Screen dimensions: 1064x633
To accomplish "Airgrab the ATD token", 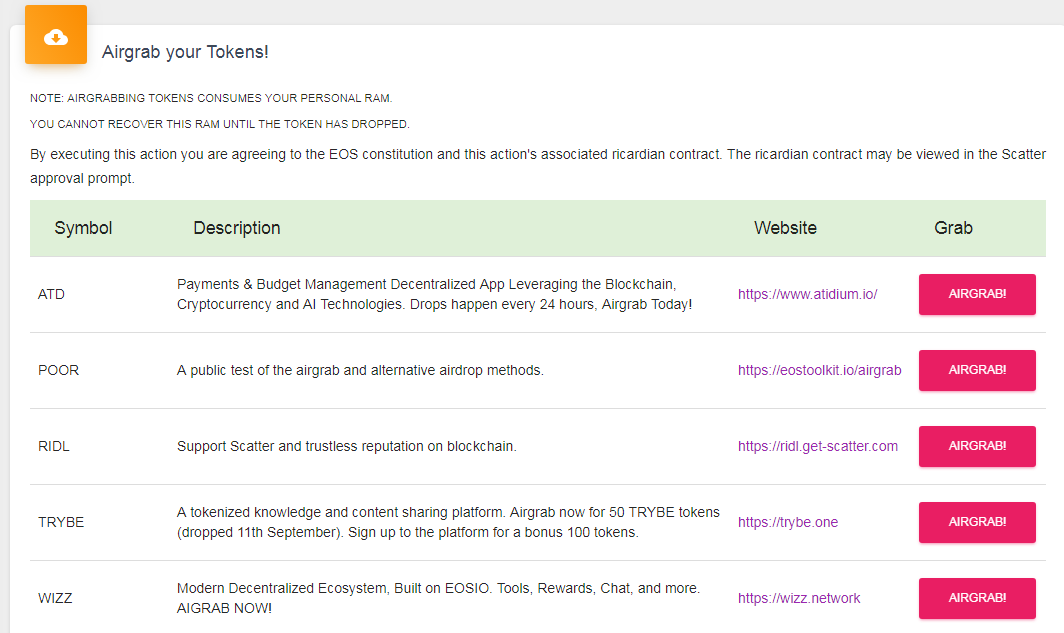I will pos(977,294).
